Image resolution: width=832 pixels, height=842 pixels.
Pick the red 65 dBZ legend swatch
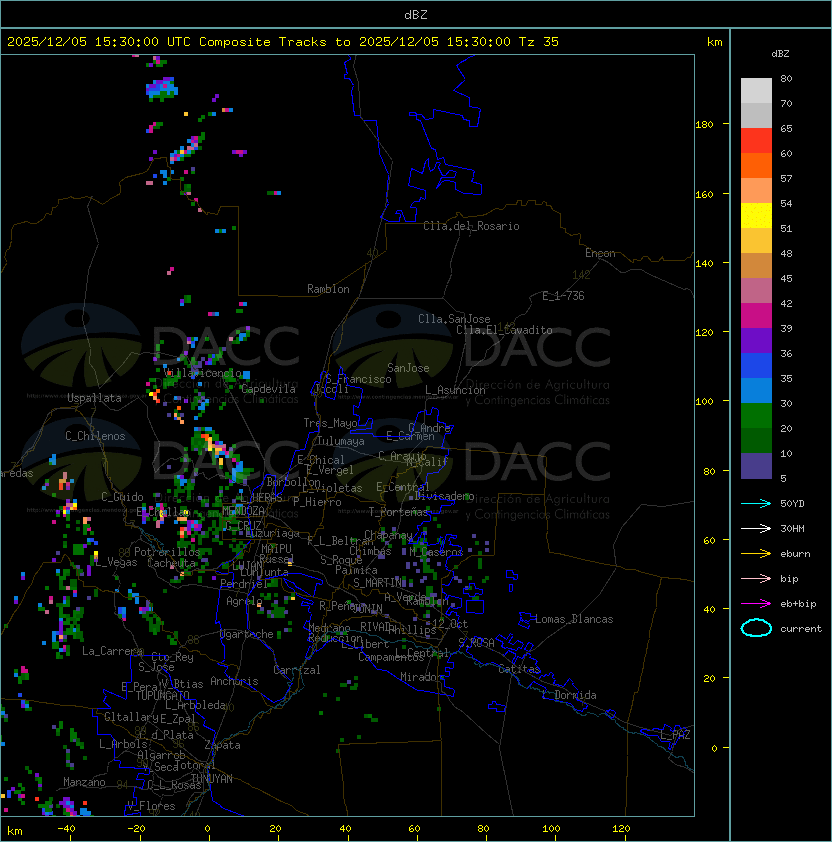(756, 141)
